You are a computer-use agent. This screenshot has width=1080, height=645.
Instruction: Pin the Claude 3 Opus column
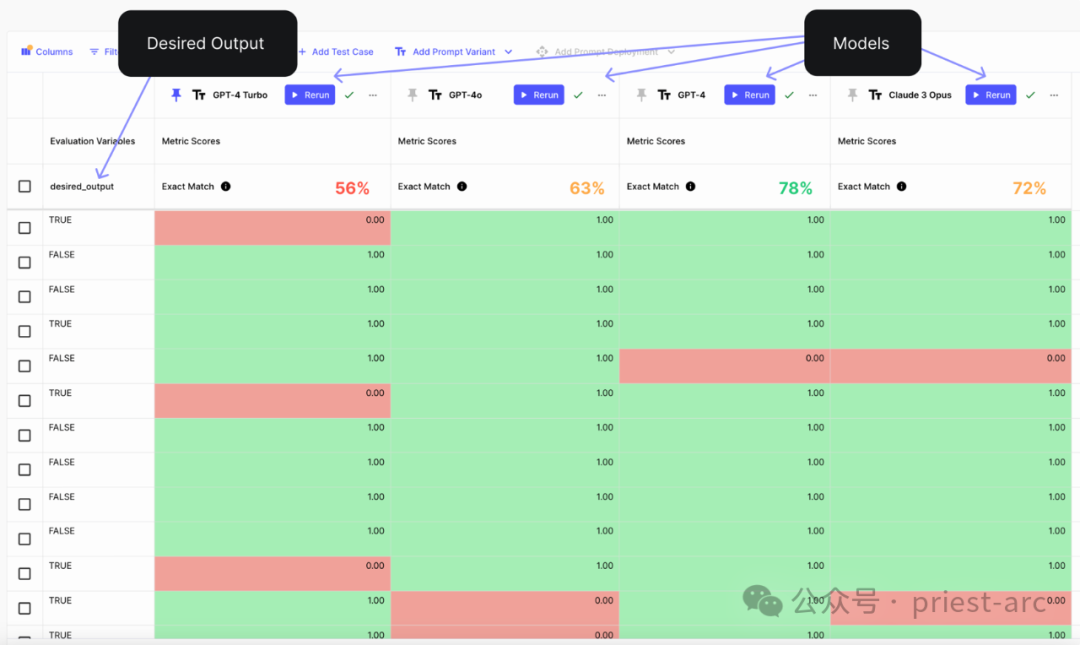point(852,95)
